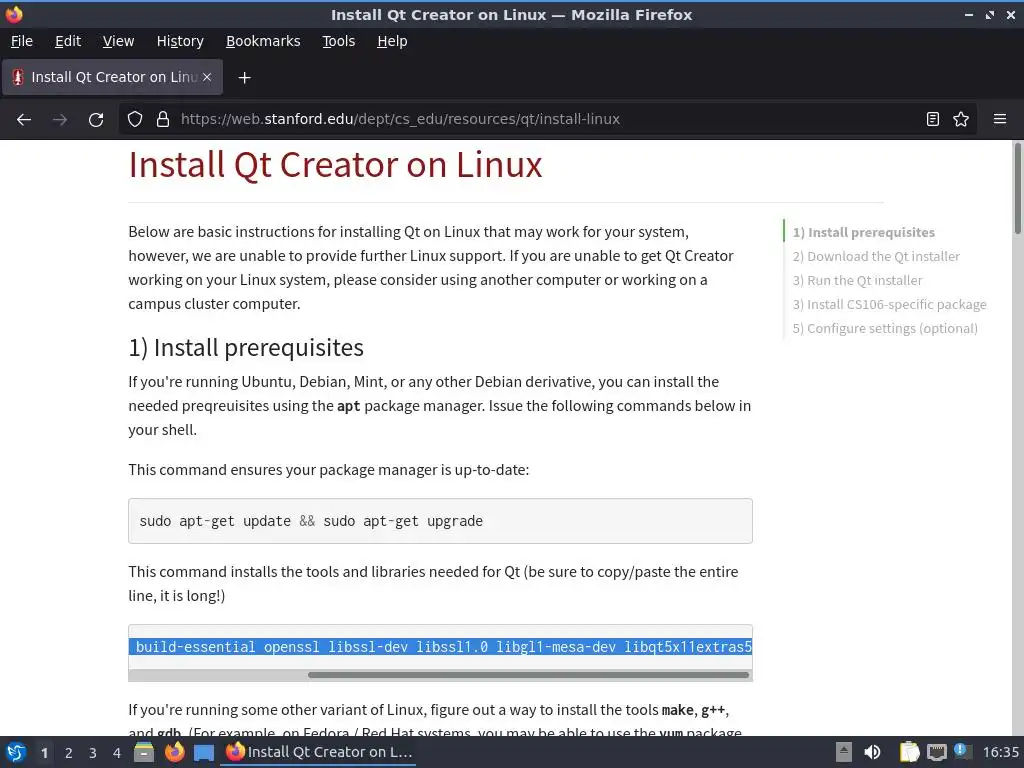Toggle reader view icon
The width and height of the screenshot is (1024, 768).
(x=933, y=119)
